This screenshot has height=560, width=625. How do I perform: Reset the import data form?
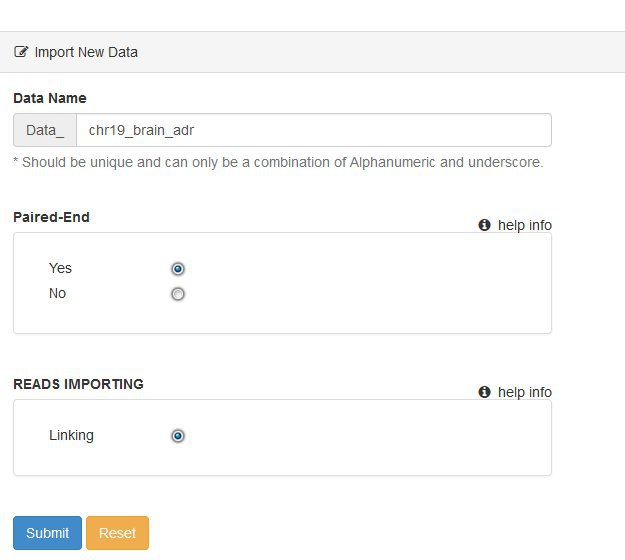point(118,533)
